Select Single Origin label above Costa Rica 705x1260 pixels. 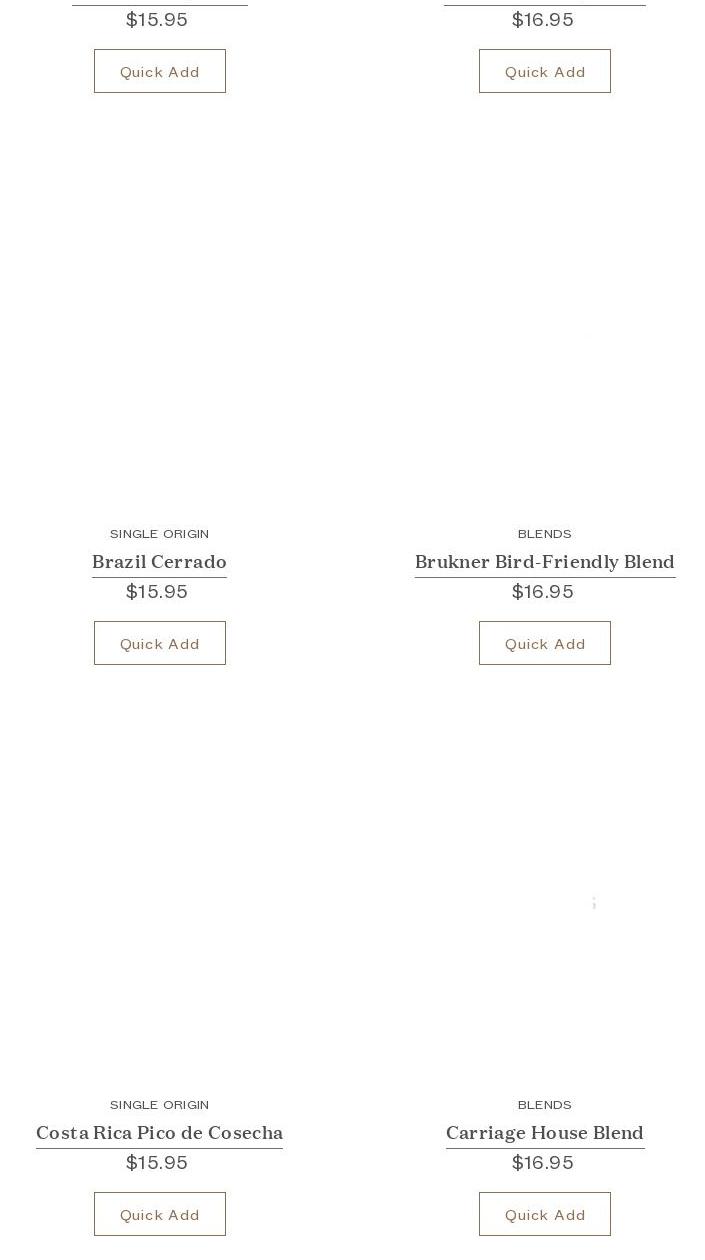(x=160, y=1105)
